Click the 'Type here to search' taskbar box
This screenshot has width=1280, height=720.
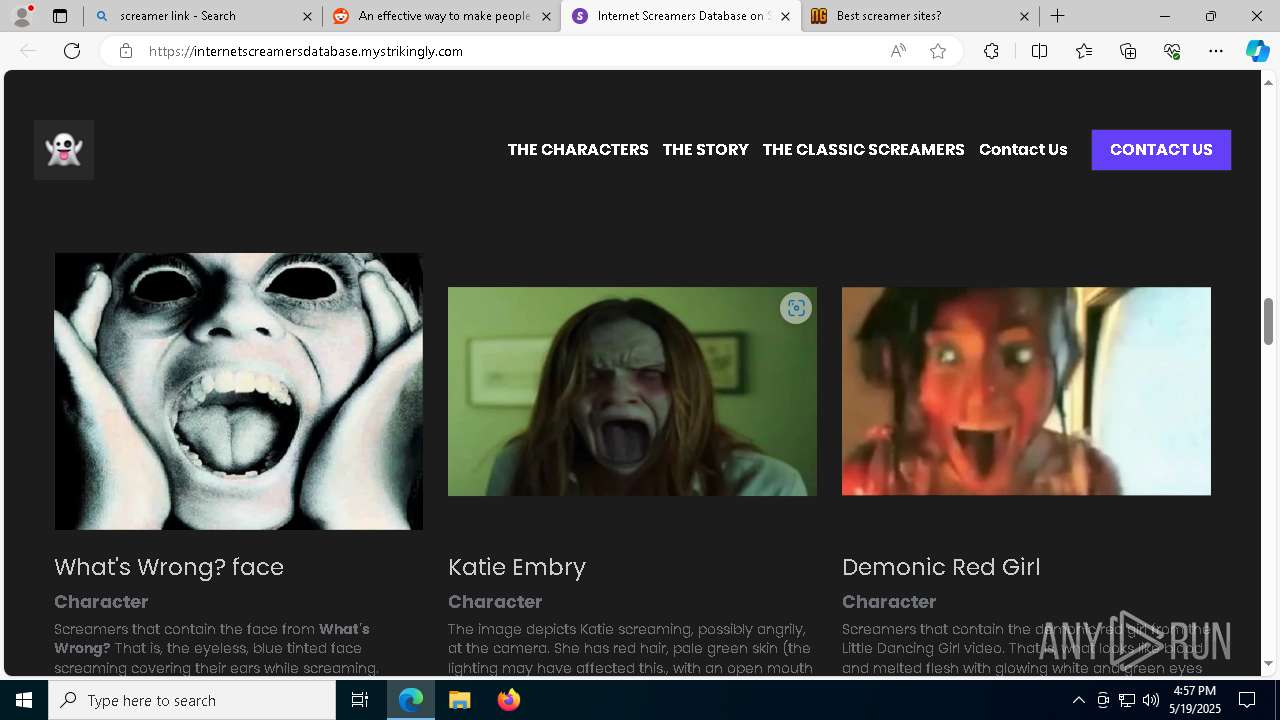click(192, 700)
